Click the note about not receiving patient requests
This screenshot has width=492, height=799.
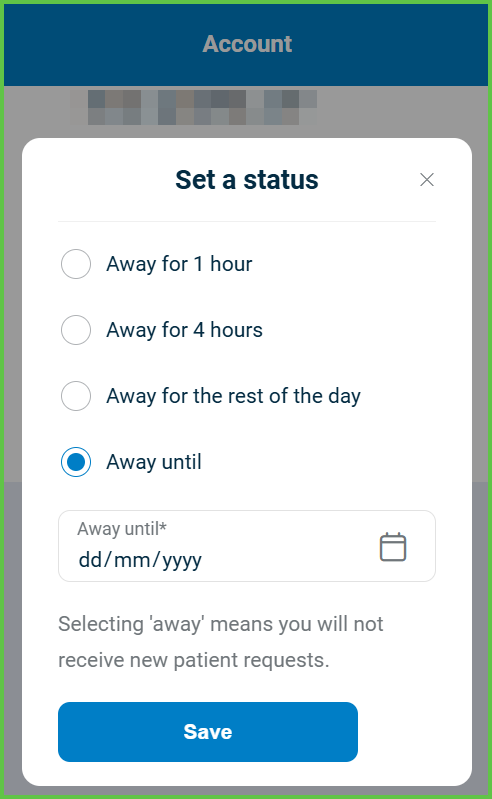(x=221, y=642)
